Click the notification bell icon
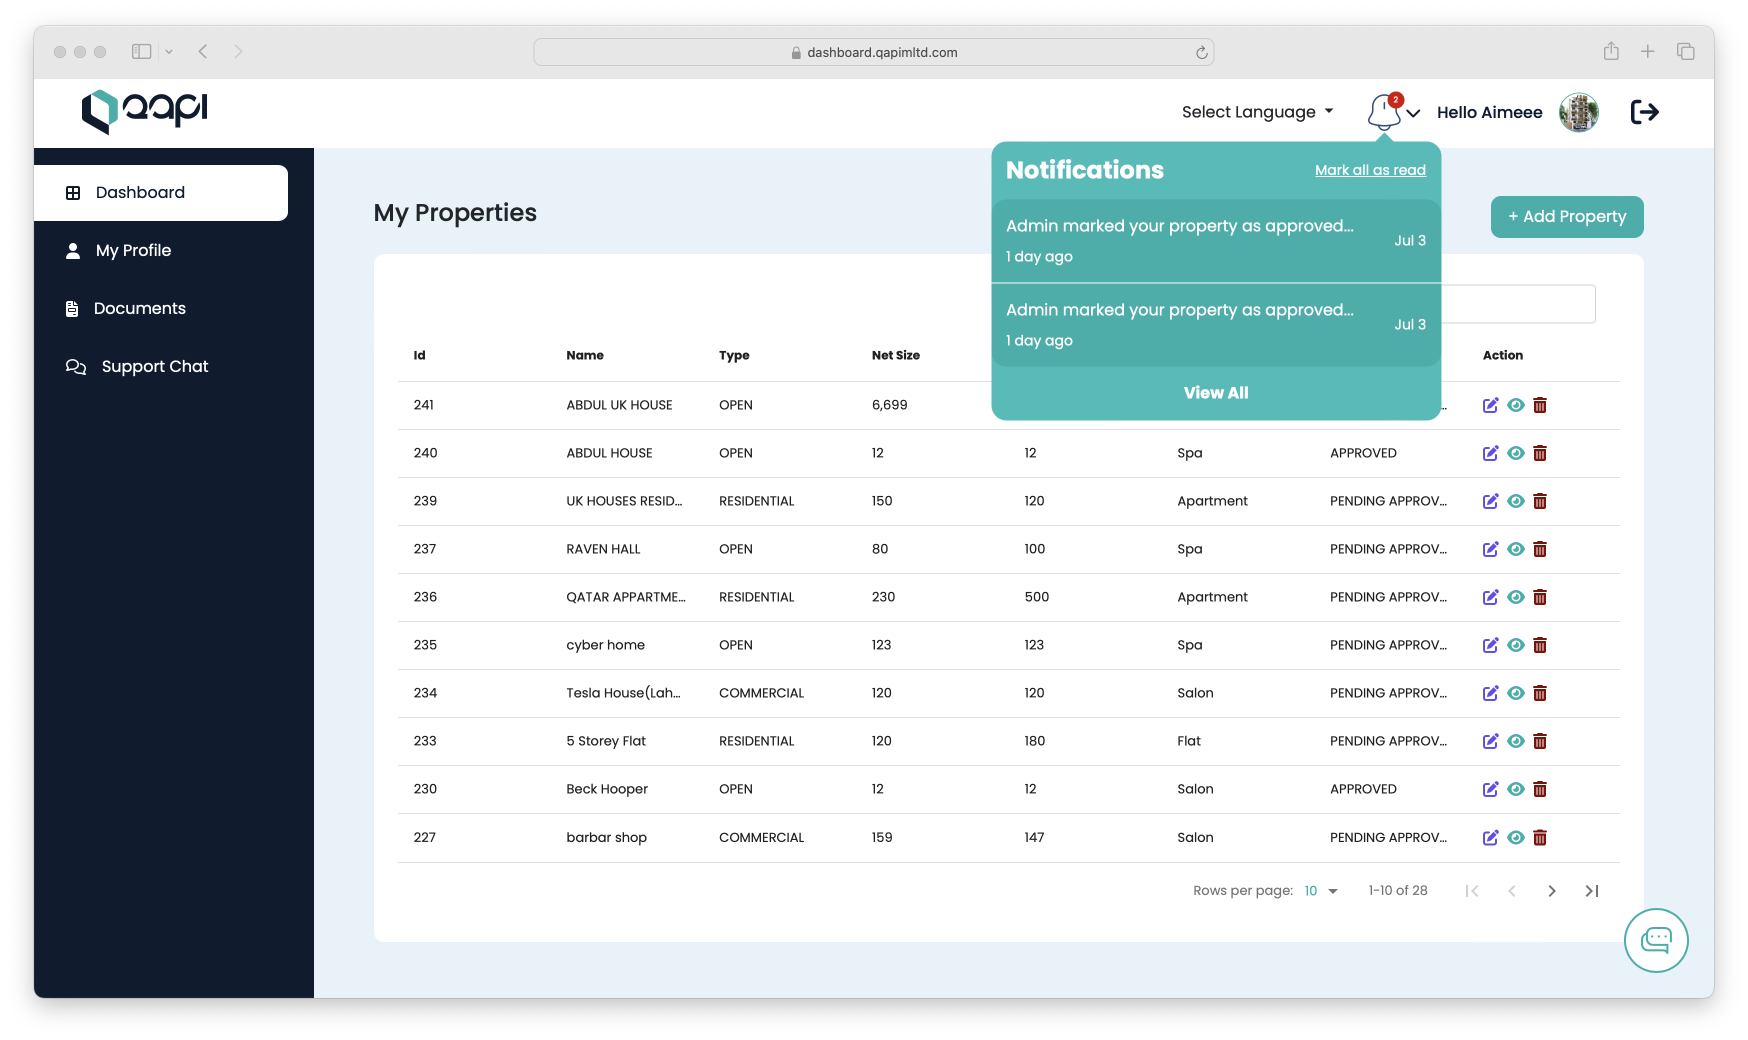 (1384, 112)
